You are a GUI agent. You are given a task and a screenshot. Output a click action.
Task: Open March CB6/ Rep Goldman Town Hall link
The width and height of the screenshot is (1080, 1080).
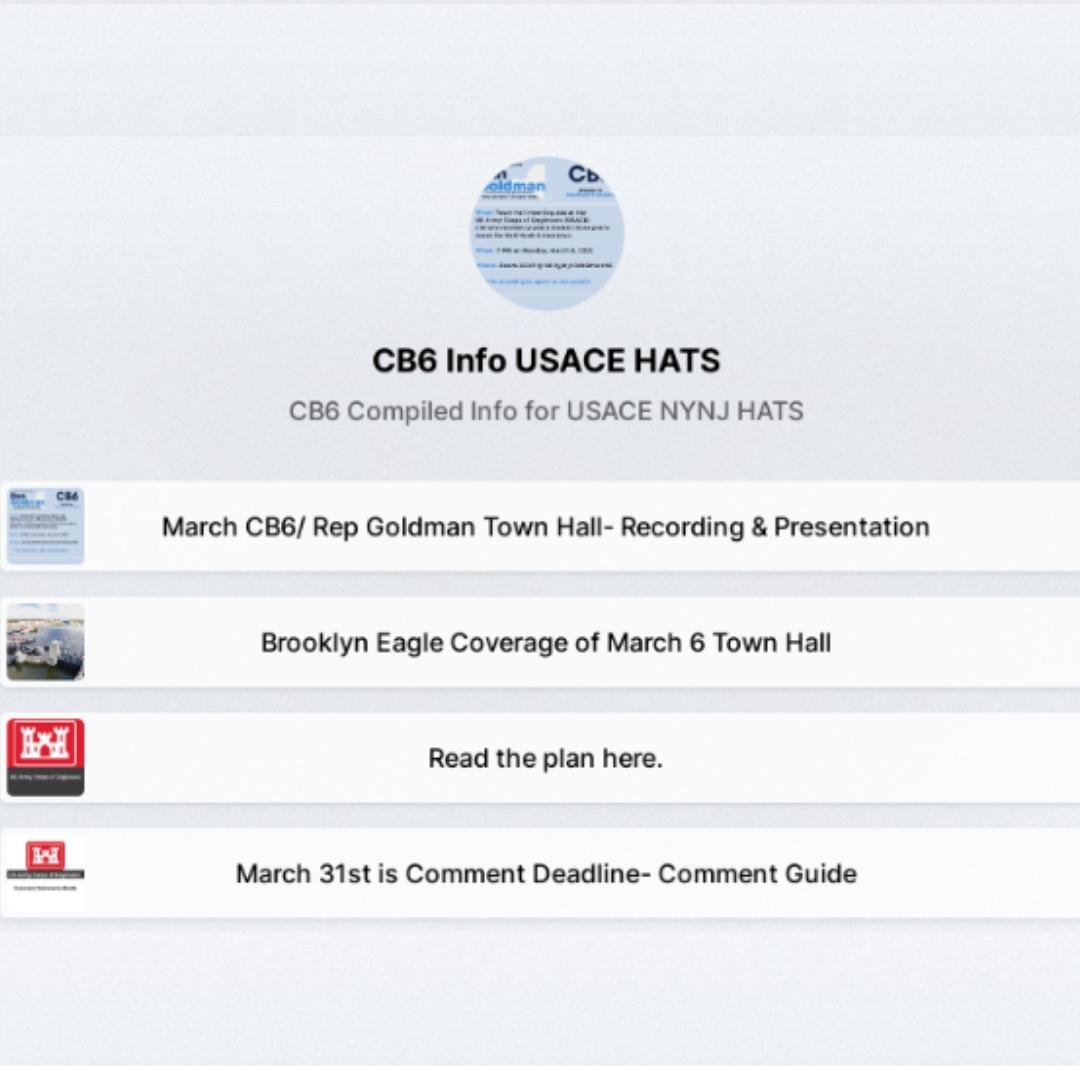540,527
